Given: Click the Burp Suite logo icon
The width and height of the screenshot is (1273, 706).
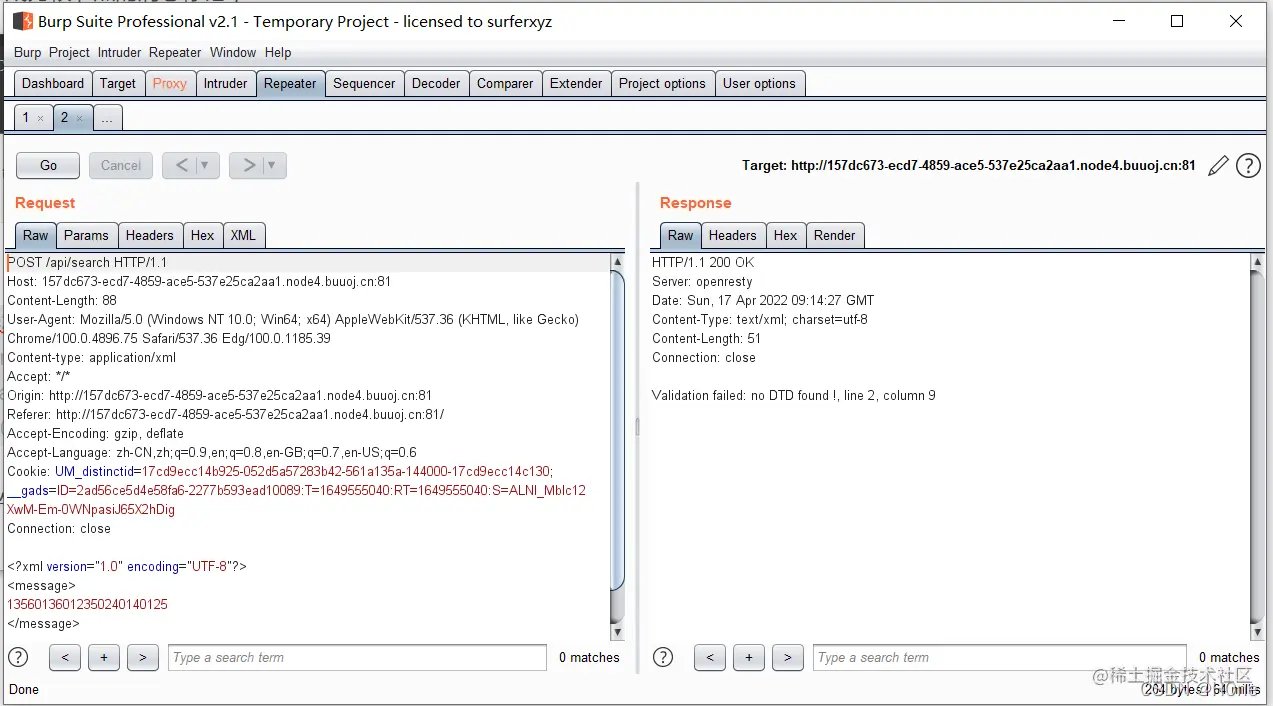Looking at the screenshot, I should [x=22, y=21].
